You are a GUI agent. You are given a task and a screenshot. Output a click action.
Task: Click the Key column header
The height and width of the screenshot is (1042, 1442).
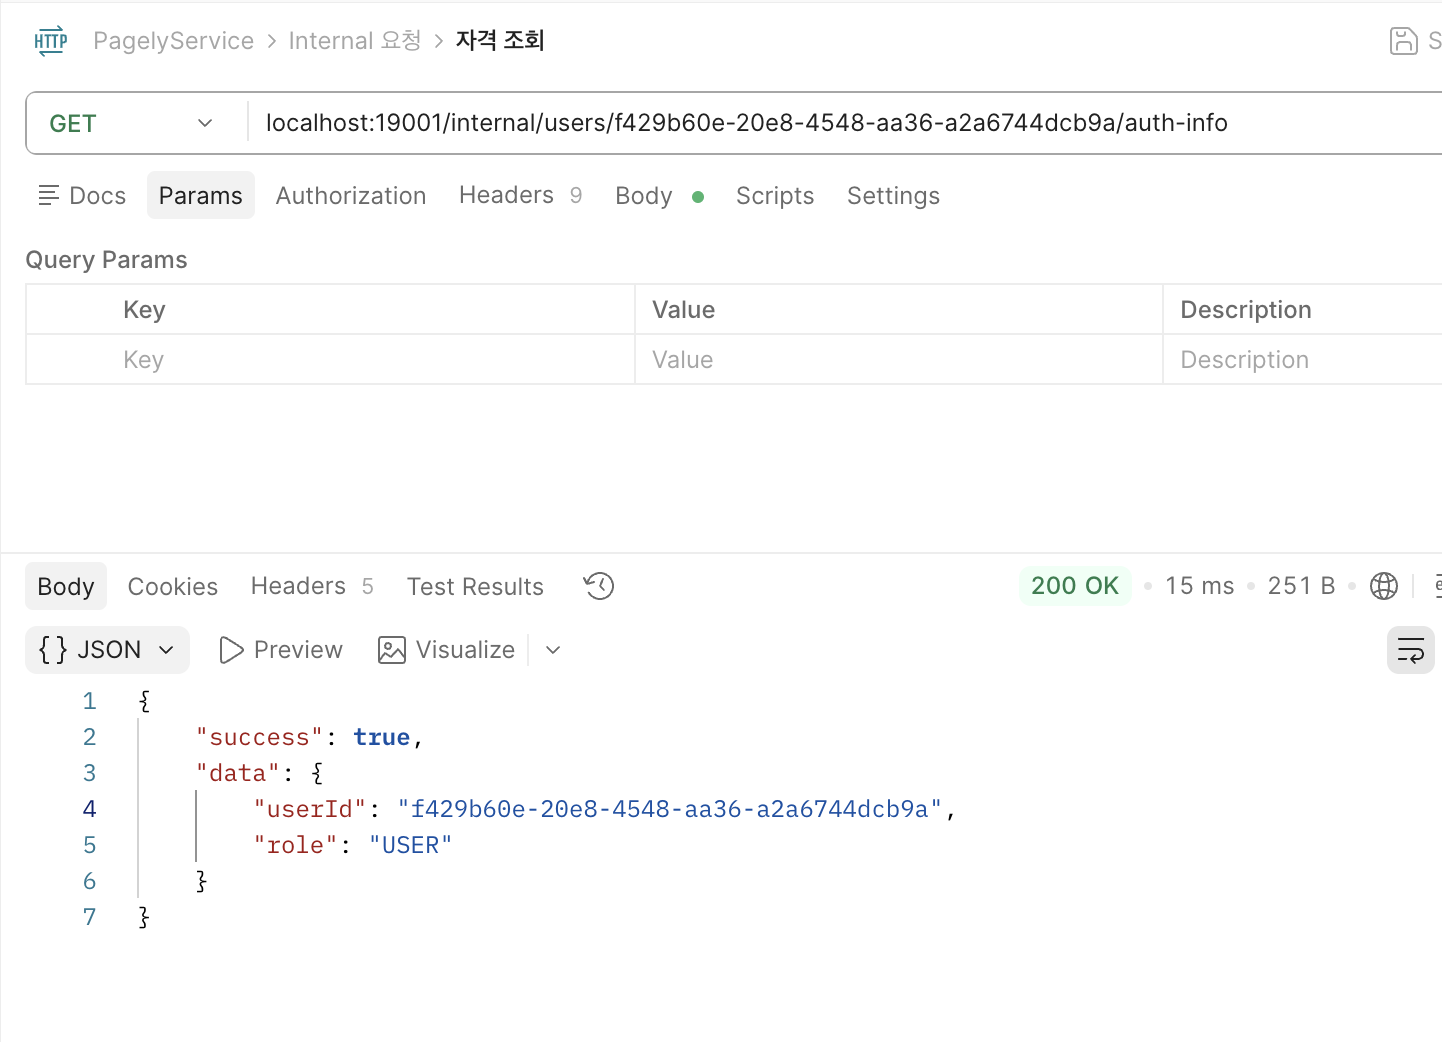click(x=144, y=310)
